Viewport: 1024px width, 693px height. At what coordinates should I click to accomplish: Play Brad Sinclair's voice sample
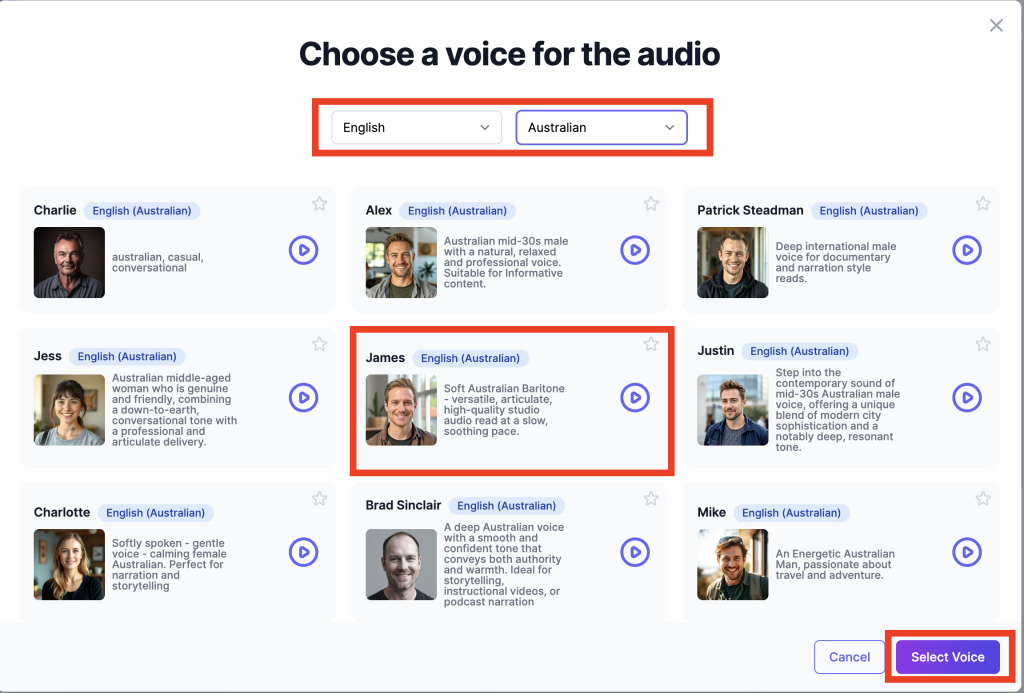point(635,552)
